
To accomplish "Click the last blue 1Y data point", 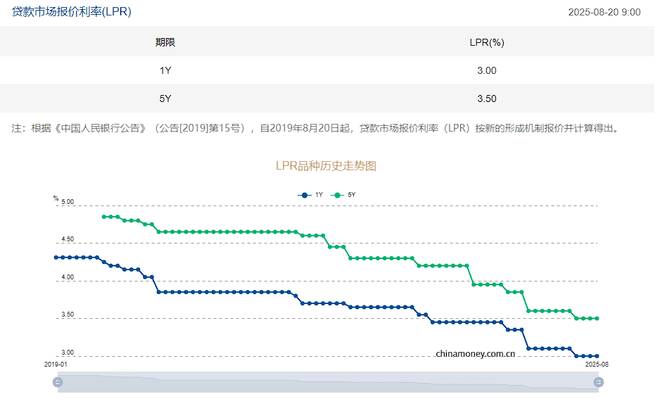I will click(597, 356).
